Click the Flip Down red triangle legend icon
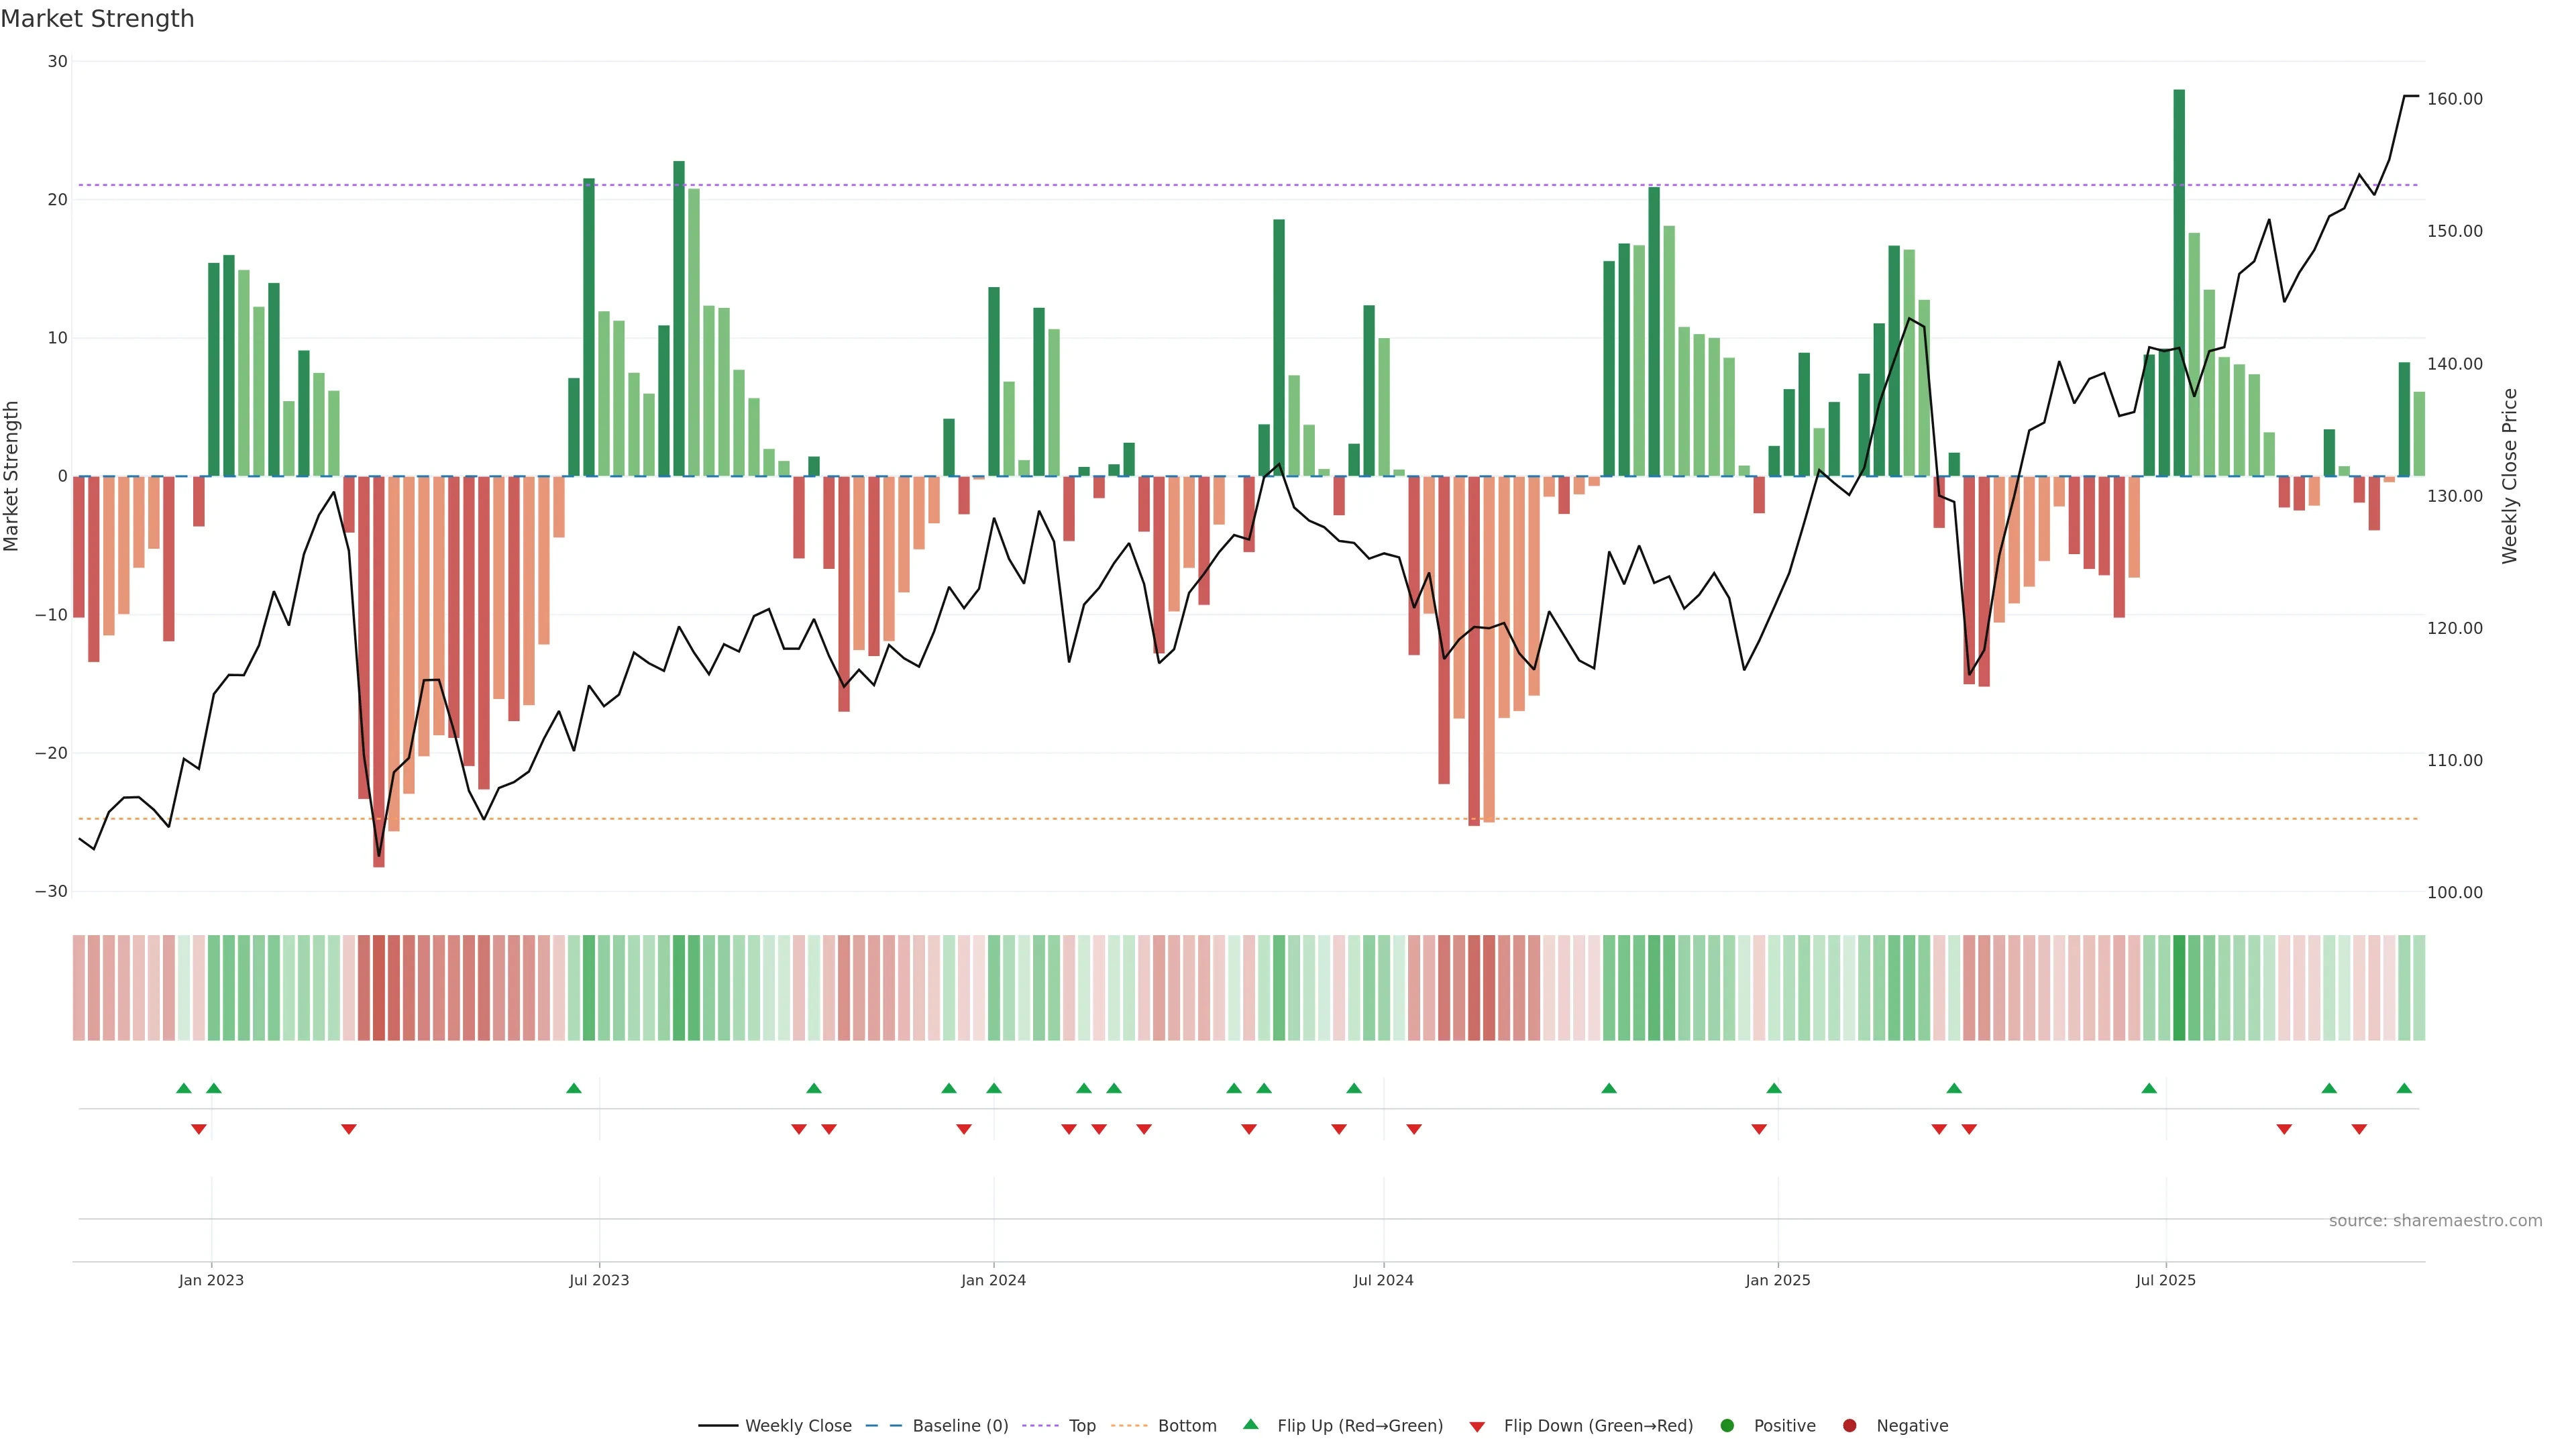 click(1476, 1426)
